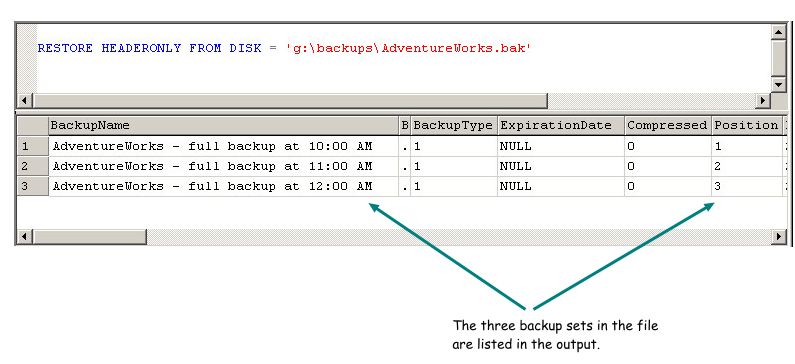Viewport: 795px width, 364px height.
Task: Click the query editor vertical scrollbar thumb
Action: [x=778, y=58]
